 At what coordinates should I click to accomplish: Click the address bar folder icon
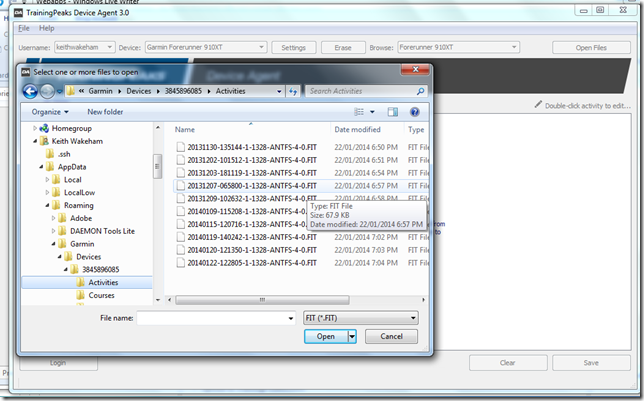[71, 91]
